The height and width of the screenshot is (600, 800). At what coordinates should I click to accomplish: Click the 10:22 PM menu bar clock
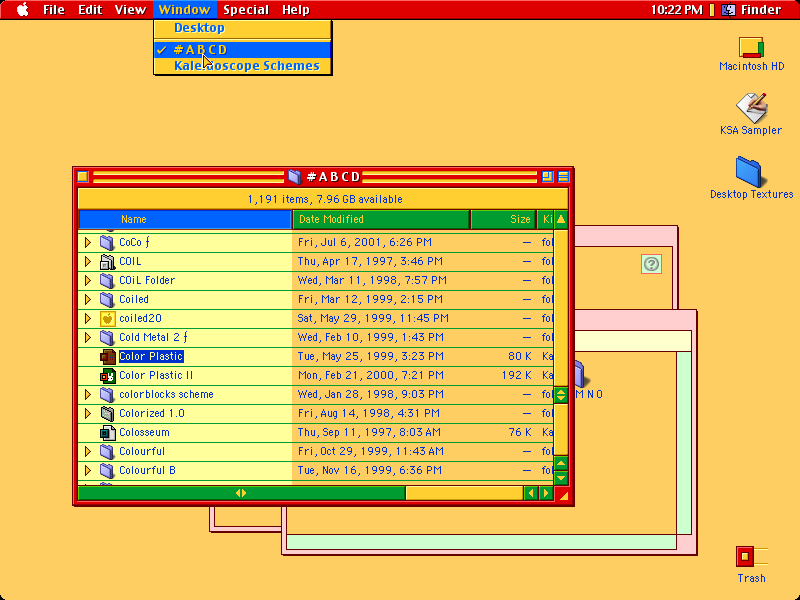677,9
